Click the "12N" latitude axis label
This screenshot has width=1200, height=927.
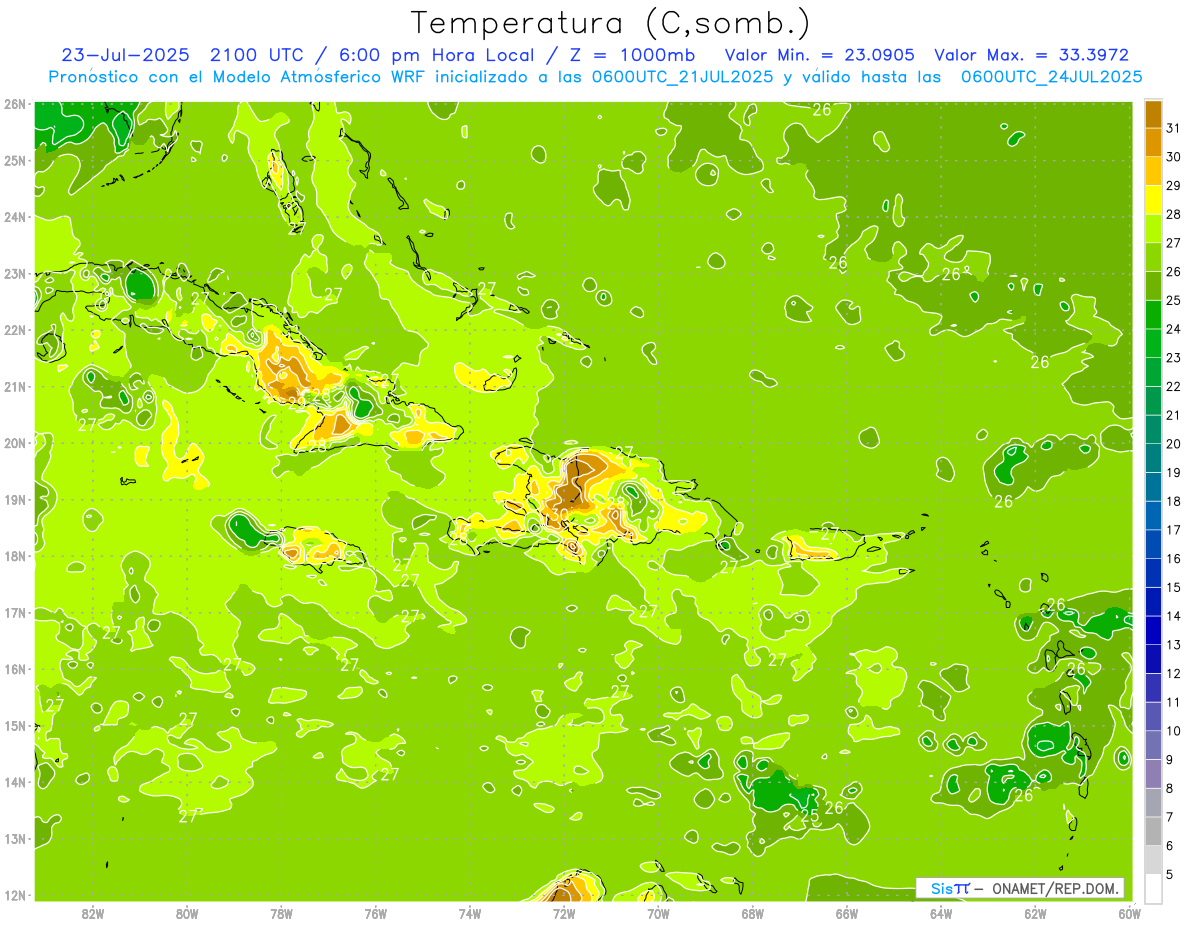[x=14, y=895]
